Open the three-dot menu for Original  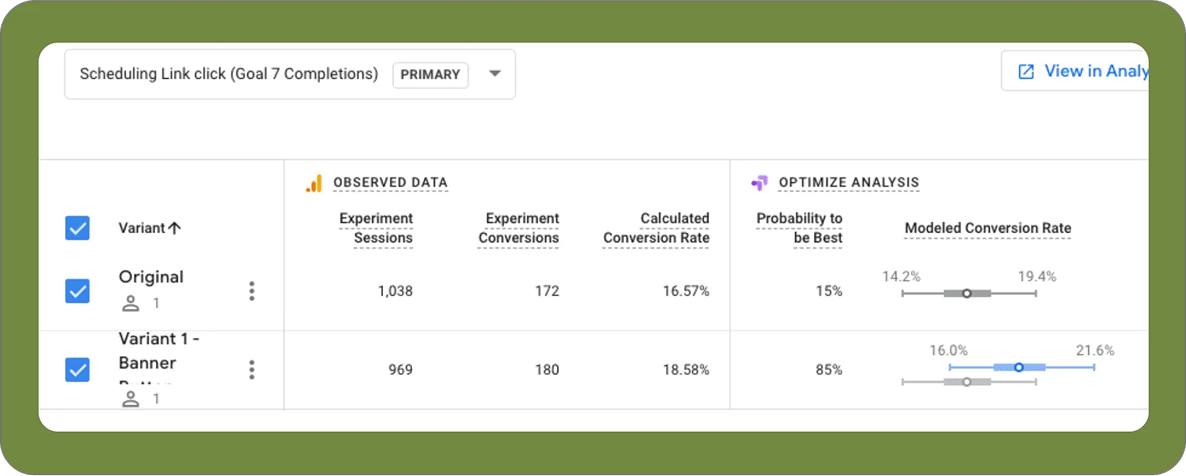coord(252,291)
